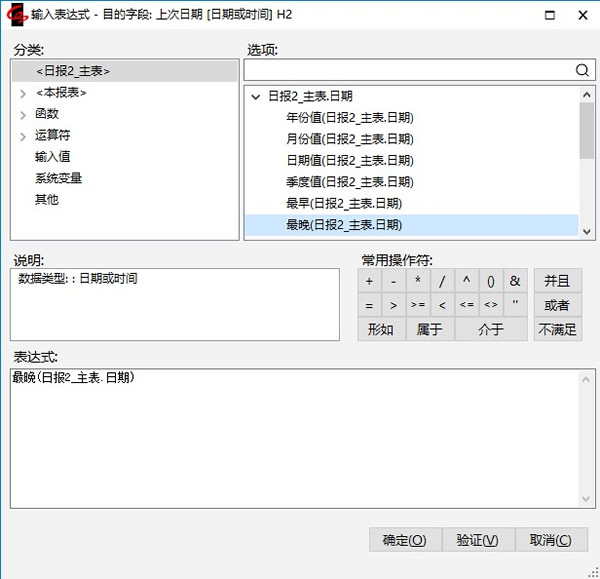Expand the <本报表> category
Image resolution: width=600 pixels, height=579 pixels.
pos(22,93)
